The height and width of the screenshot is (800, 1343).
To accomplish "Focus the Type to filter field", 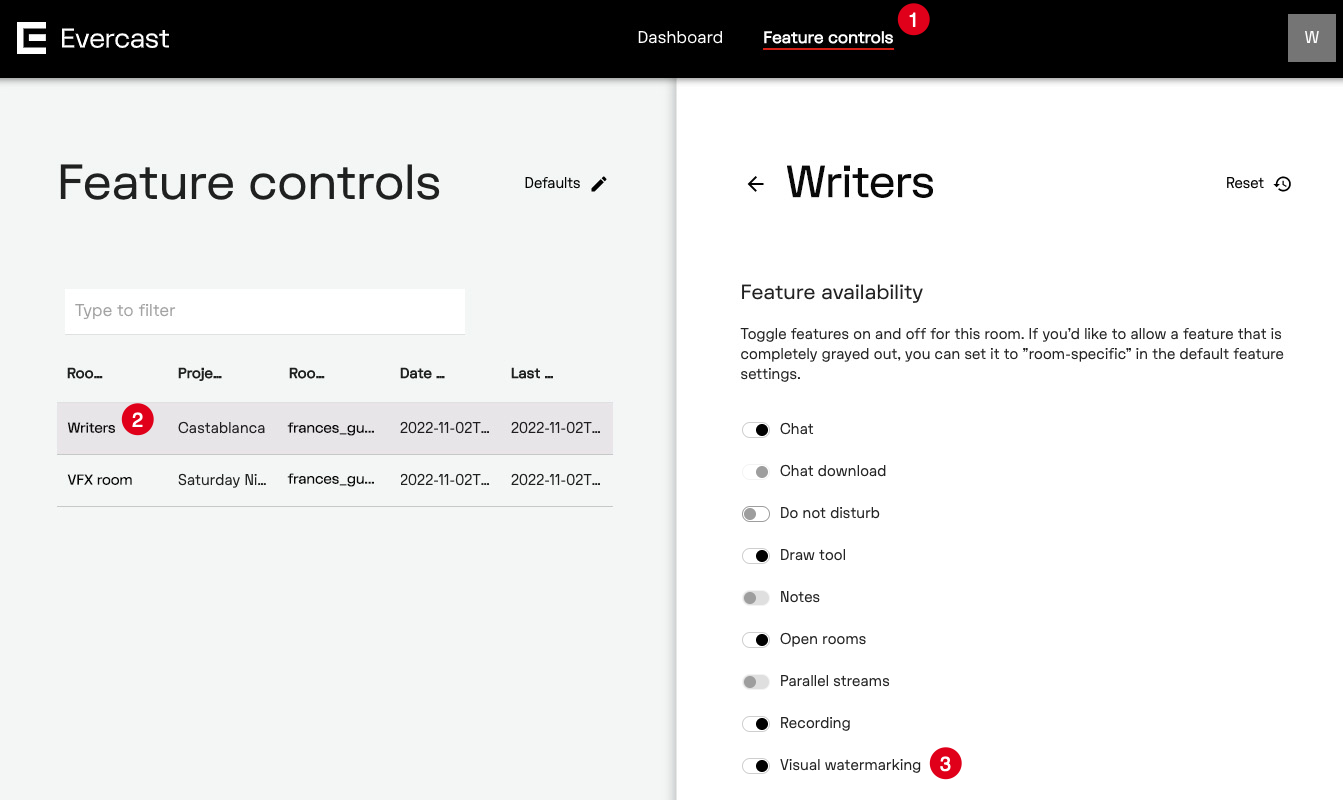I will (265, 311).
